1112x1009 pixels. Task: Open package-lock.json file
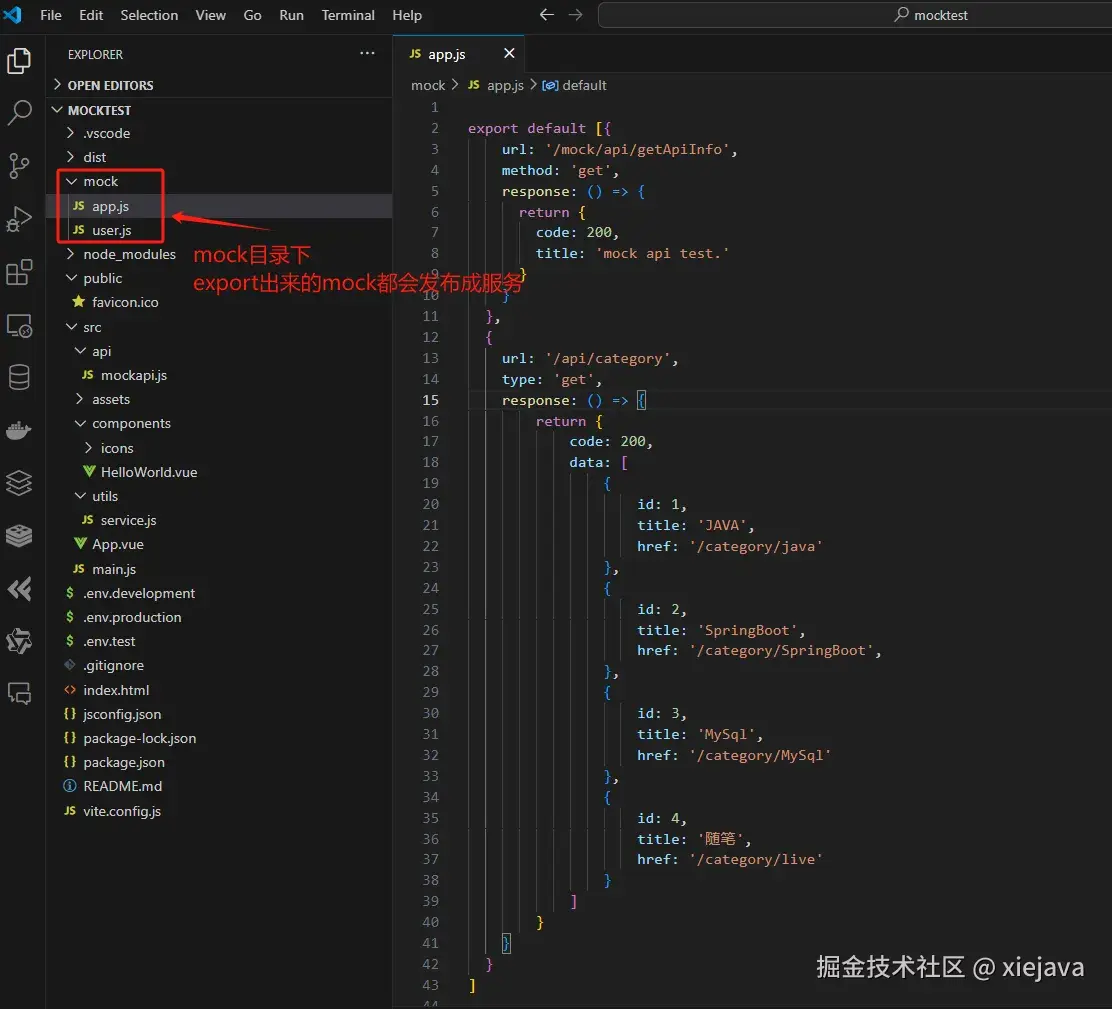(219, 738)
